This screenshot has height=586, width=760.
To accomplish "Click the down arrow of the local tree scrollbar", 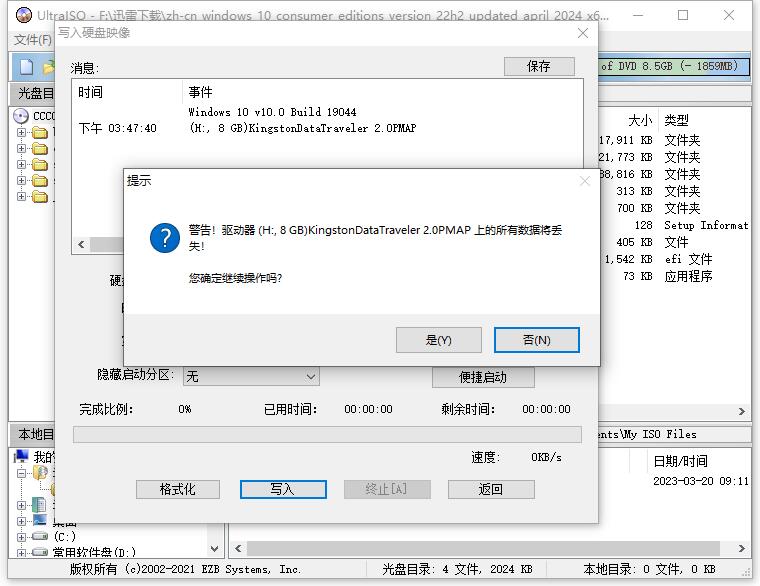I will (x=214, y=549).
